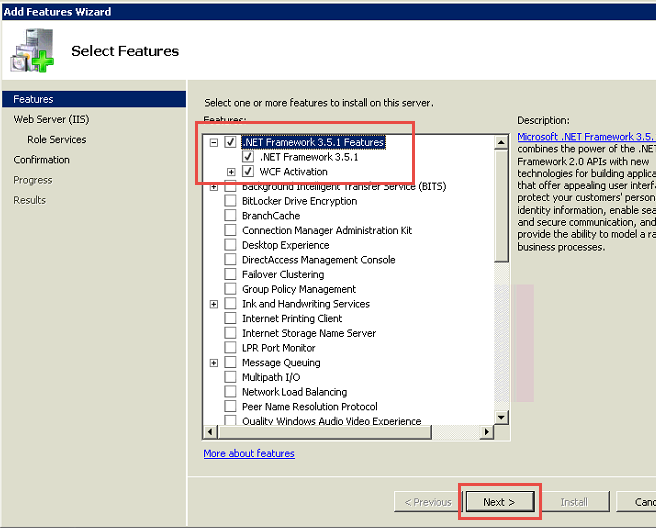Check the BranchCache feature box
656x528 pixels.
click(x=230, y=215)
